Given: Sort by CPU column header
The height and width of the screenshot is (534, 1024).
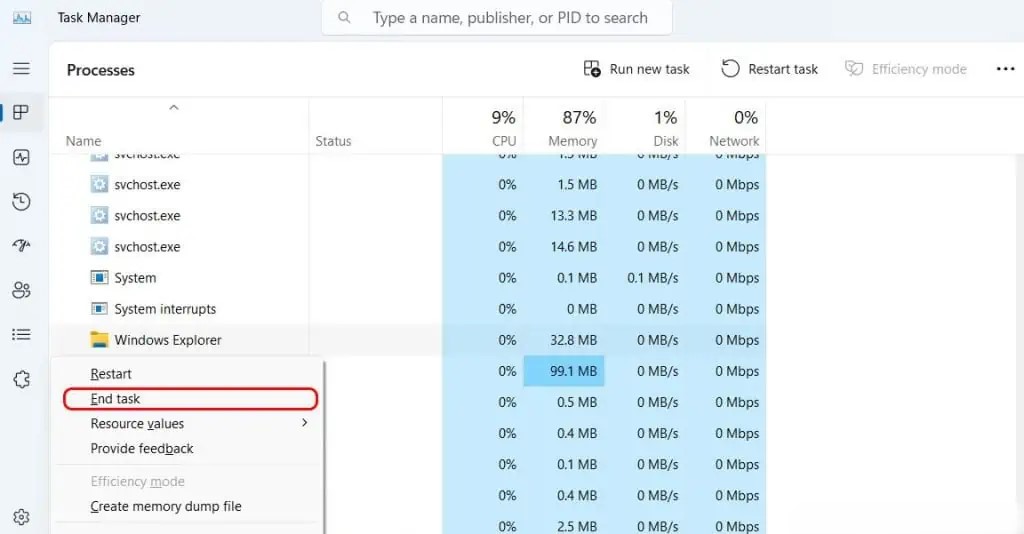Looking at the screenshot, I should click(483, 128).
